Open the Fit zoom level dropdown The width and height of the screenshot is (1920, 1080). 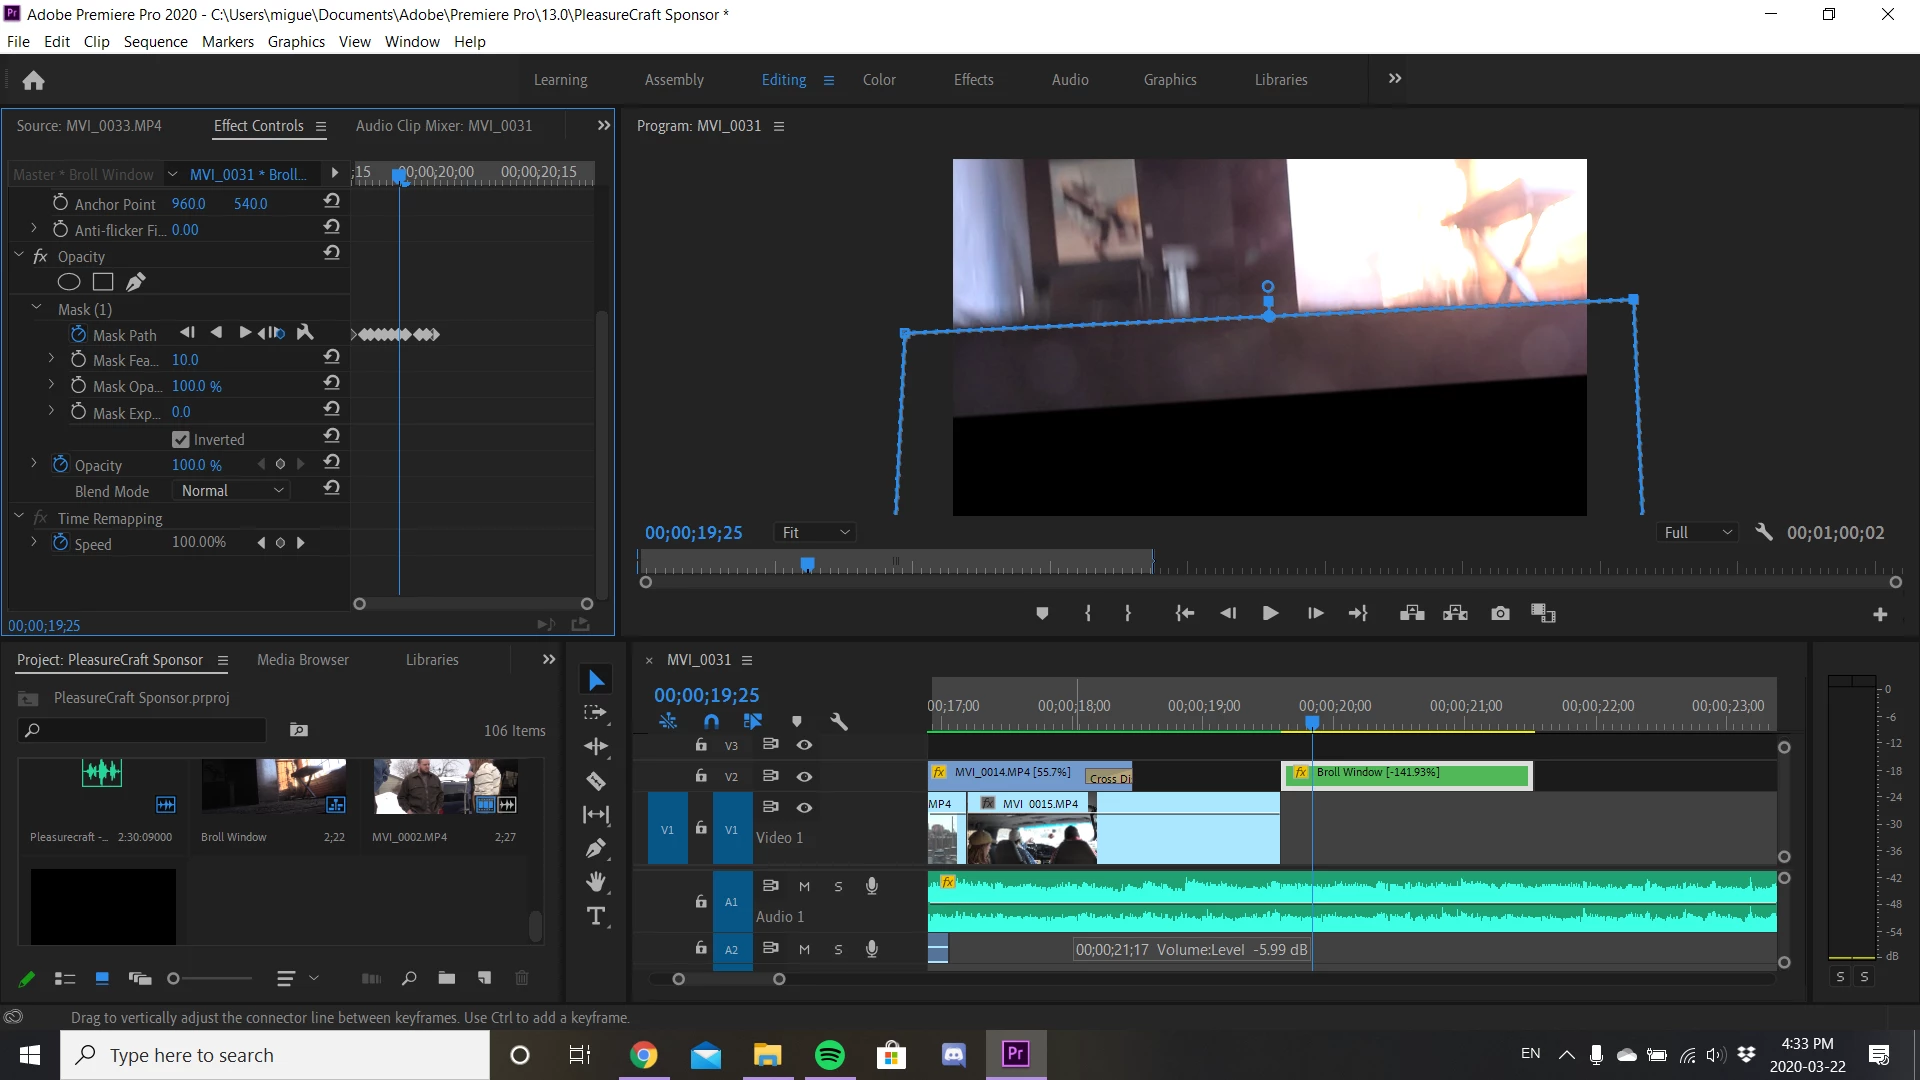pos(816,533)
